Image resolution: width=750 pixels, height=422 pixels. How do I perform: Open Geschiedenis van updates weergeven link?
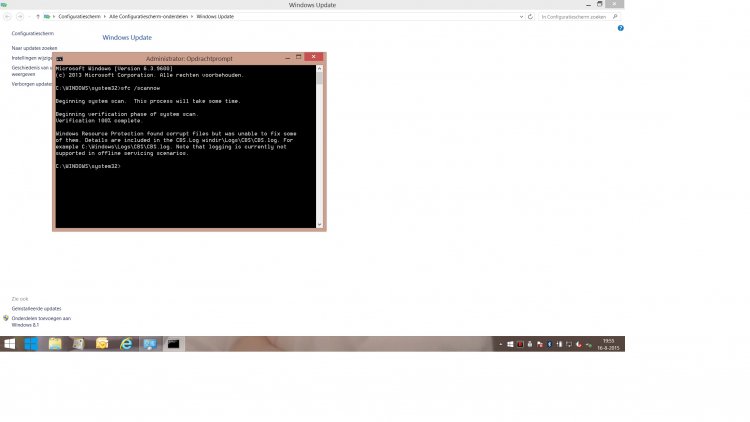[32, 71]
